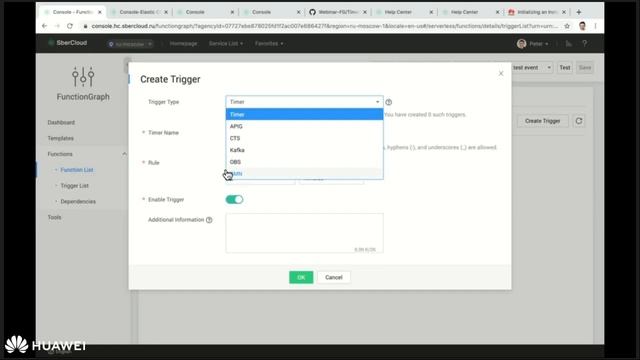The image size is (640, 360).
Task: Click the Additional Information help icon
Action: pyautogui.click(x=209, y=220)
